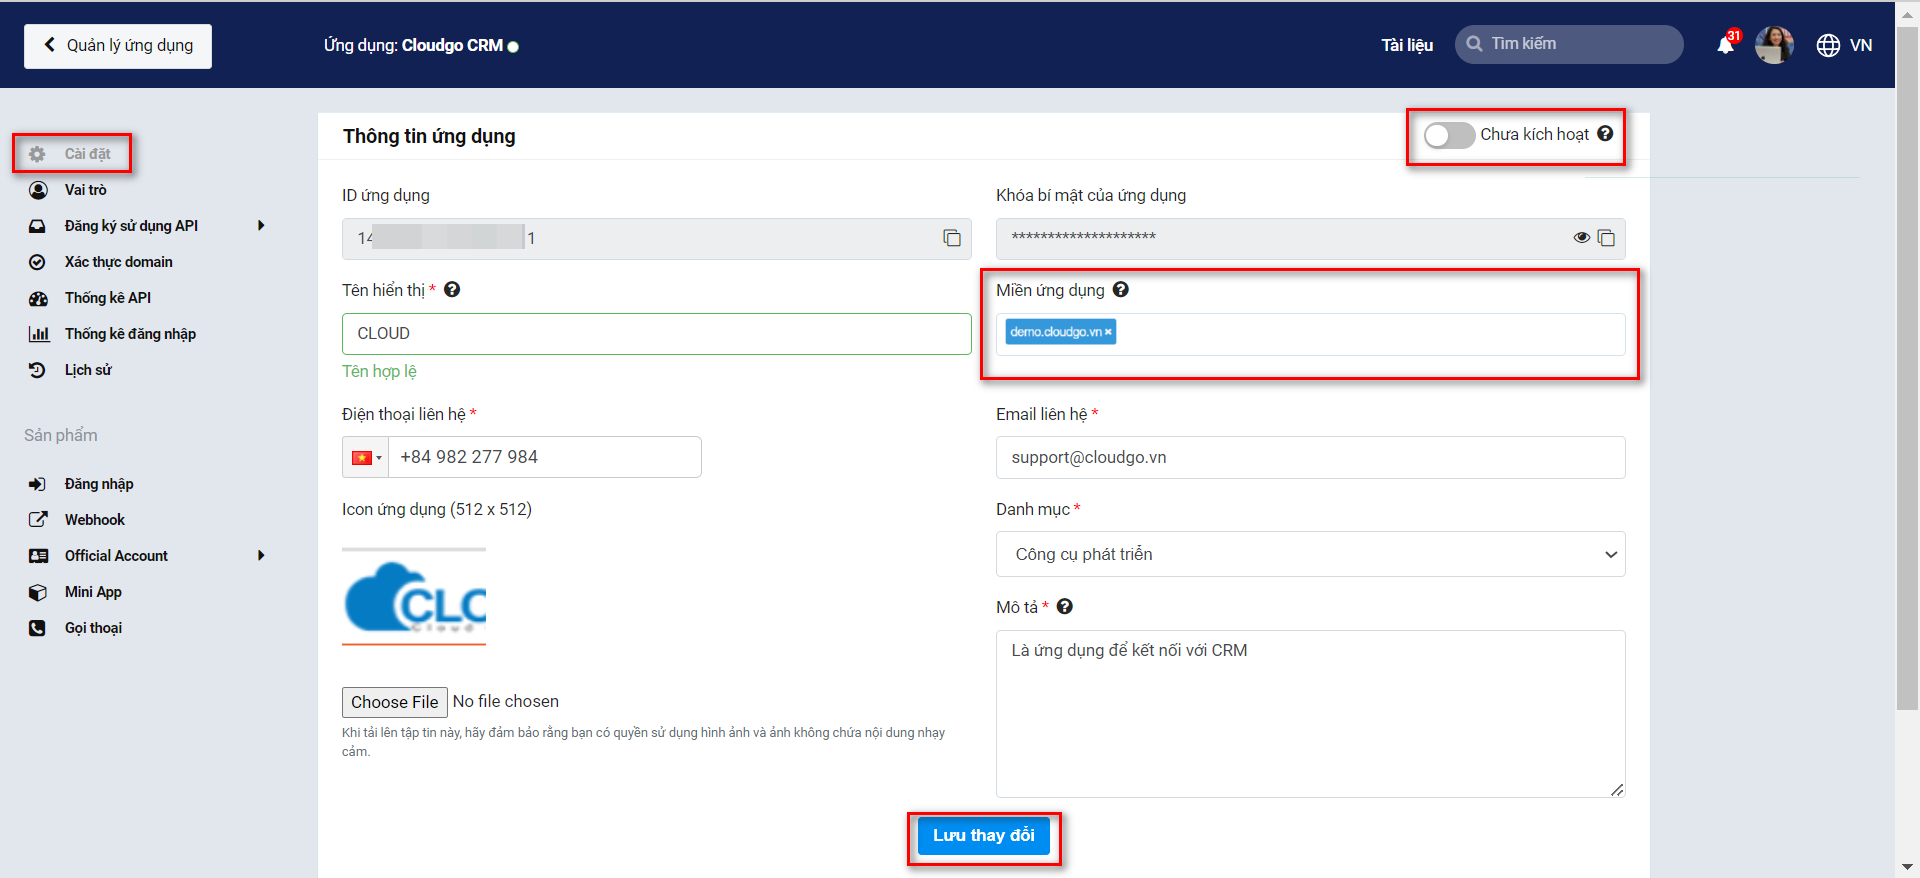Expand the Đăng ký sử dụng API submenu

pos(261,226)
